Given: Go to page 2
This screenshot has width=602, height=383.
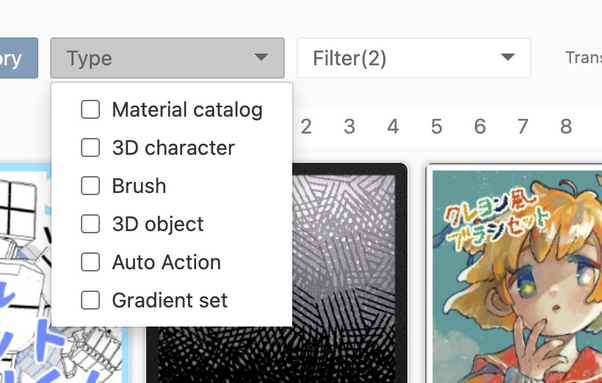Looking at the screenshot, I should tap(306, 127).
